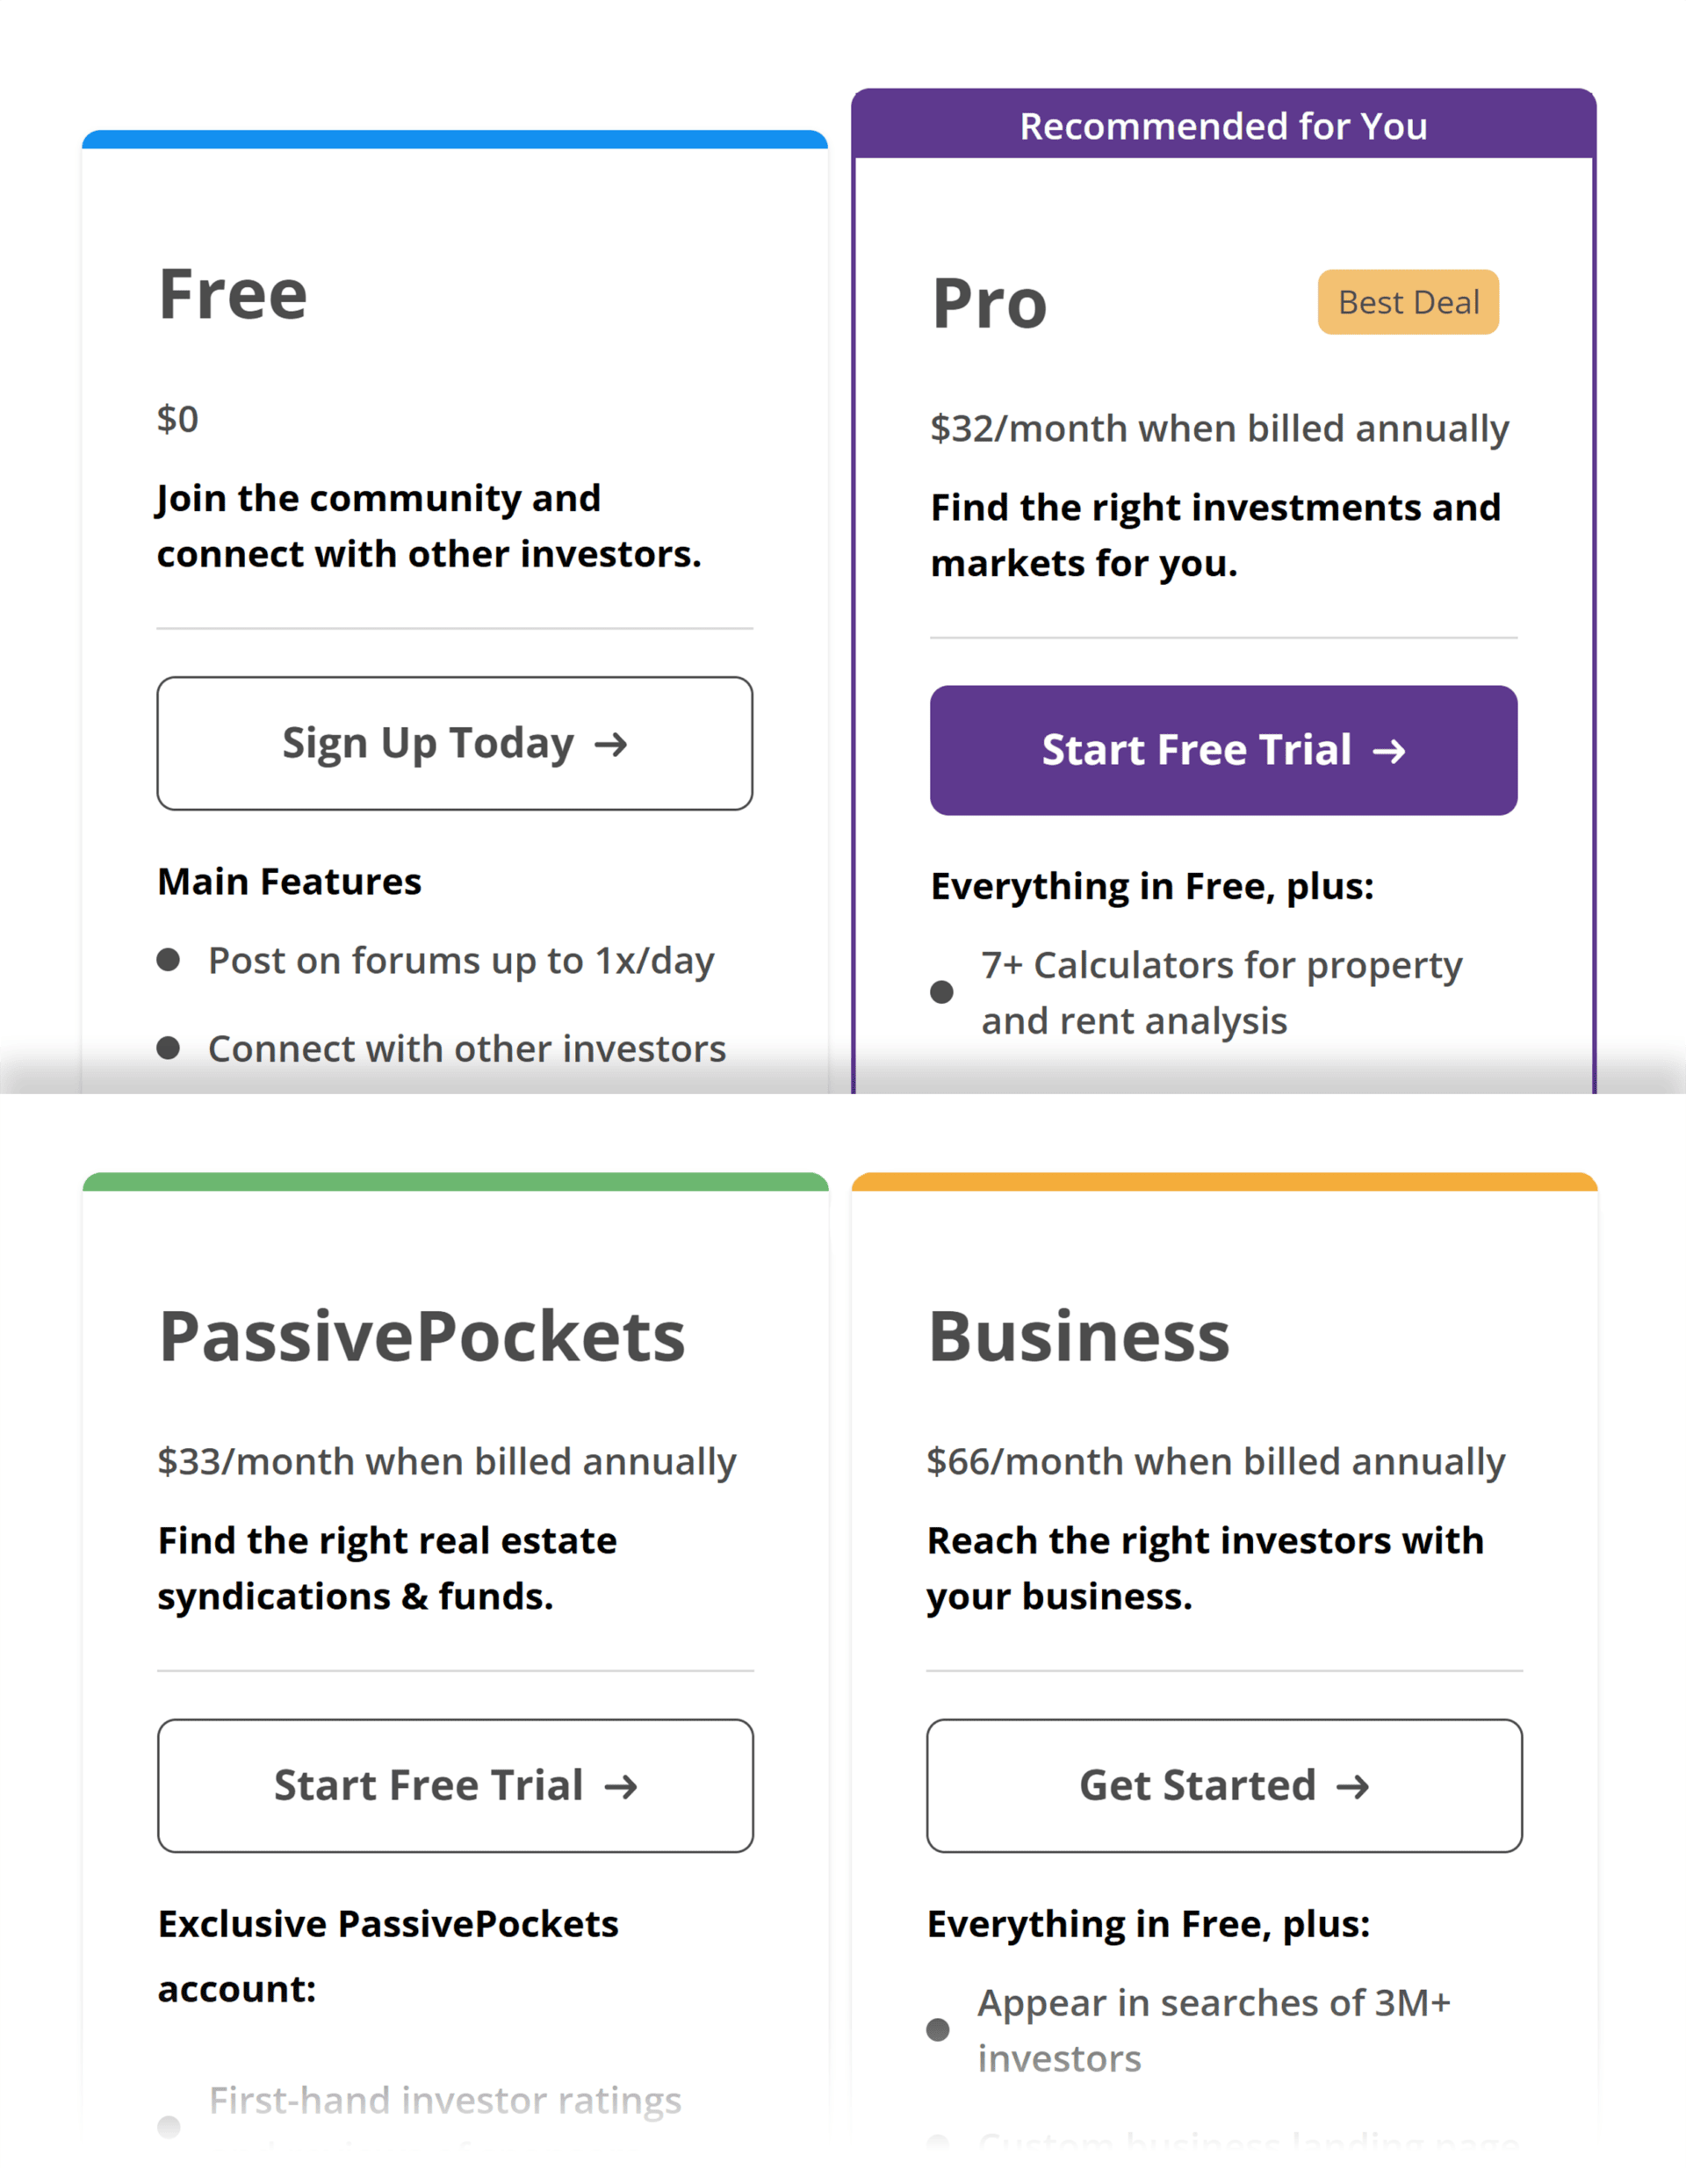Click the Recommended for You banner
The height and width of the screenshot is (2184, 1686).
pos(1223,126)
